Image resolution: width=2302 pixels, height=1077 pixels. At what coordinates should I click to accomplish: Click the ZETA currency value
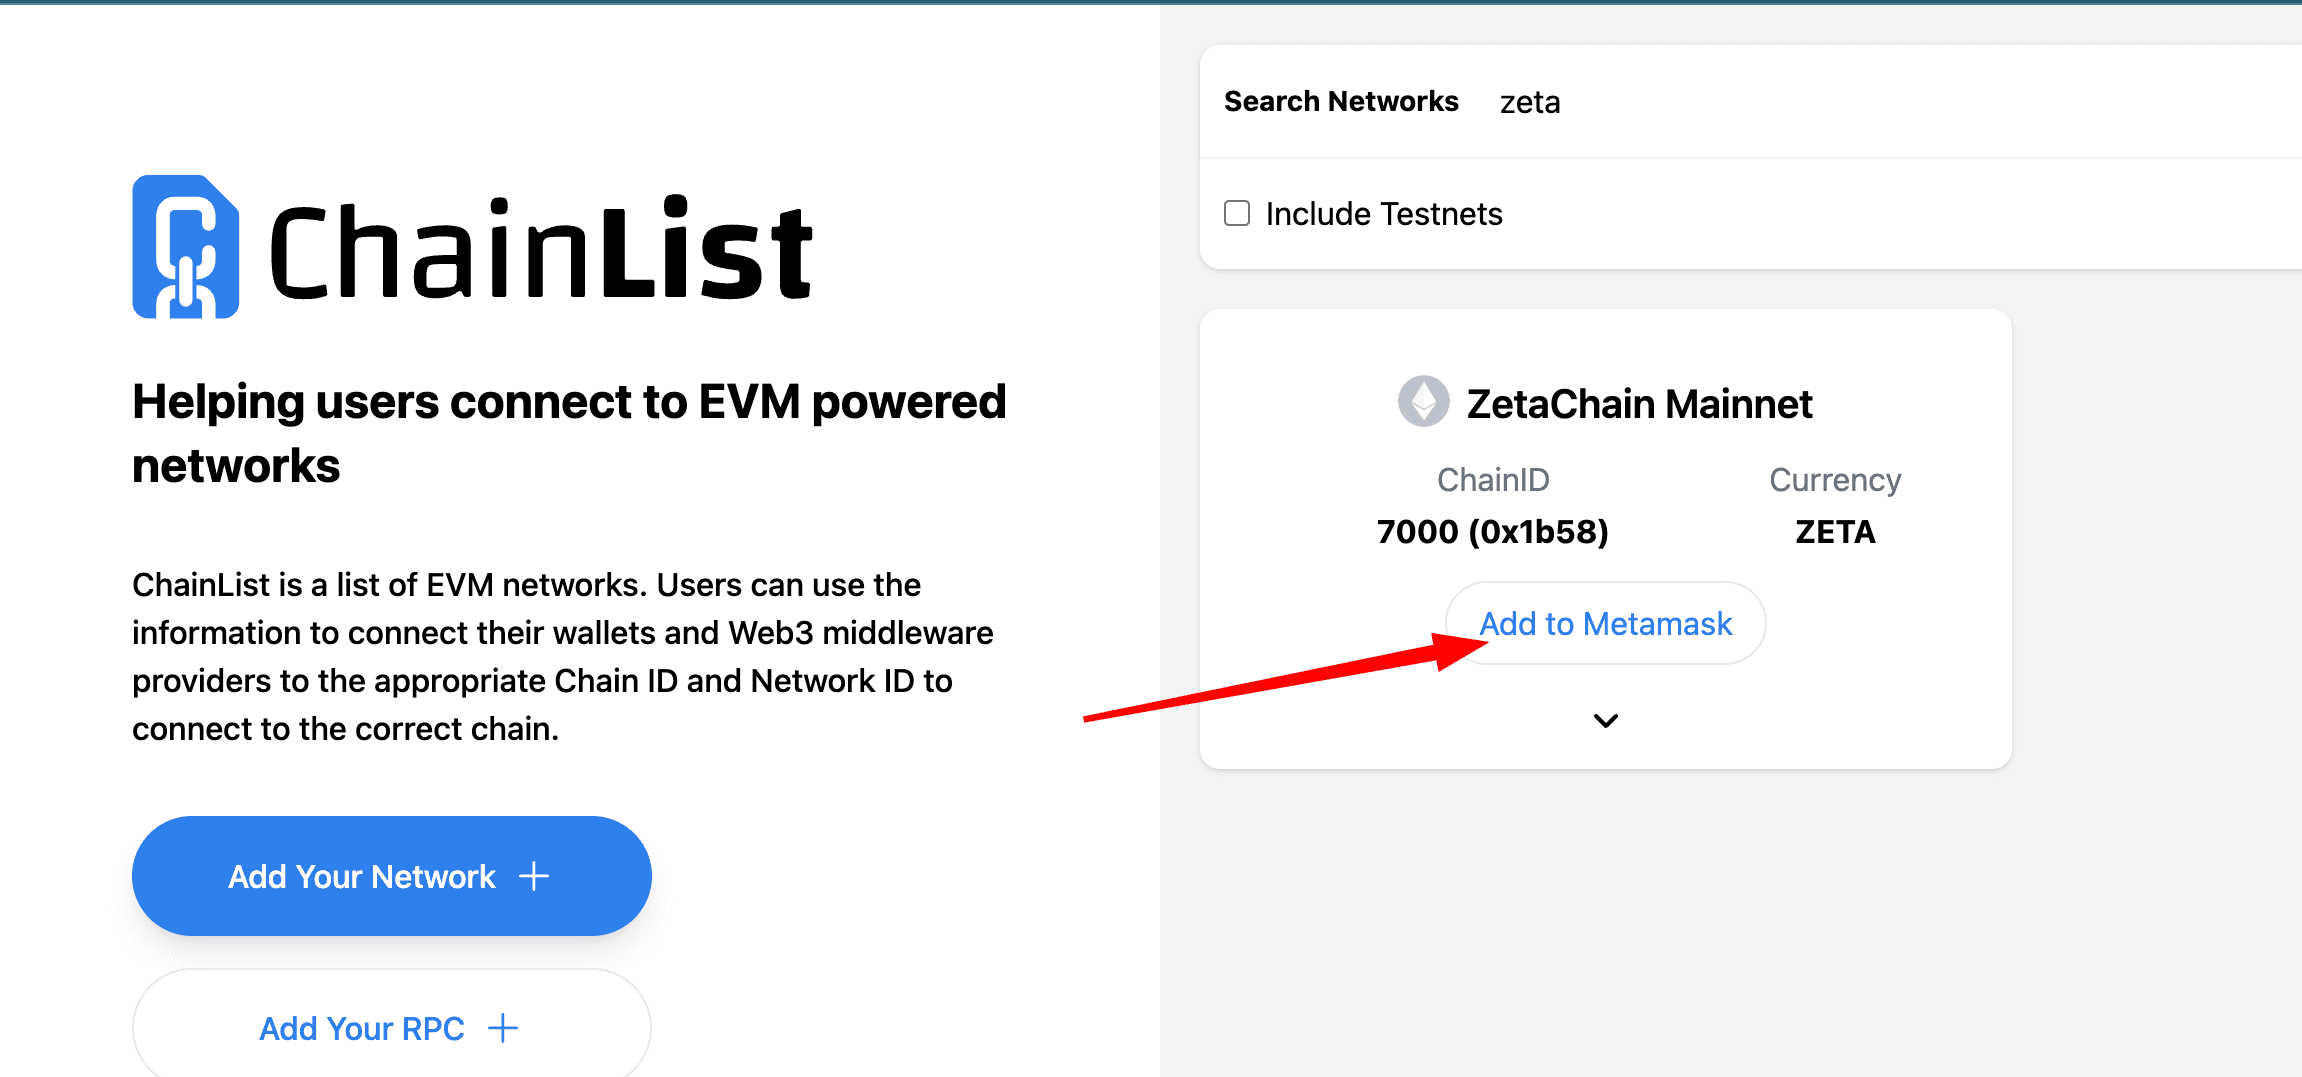[1835, 531]
